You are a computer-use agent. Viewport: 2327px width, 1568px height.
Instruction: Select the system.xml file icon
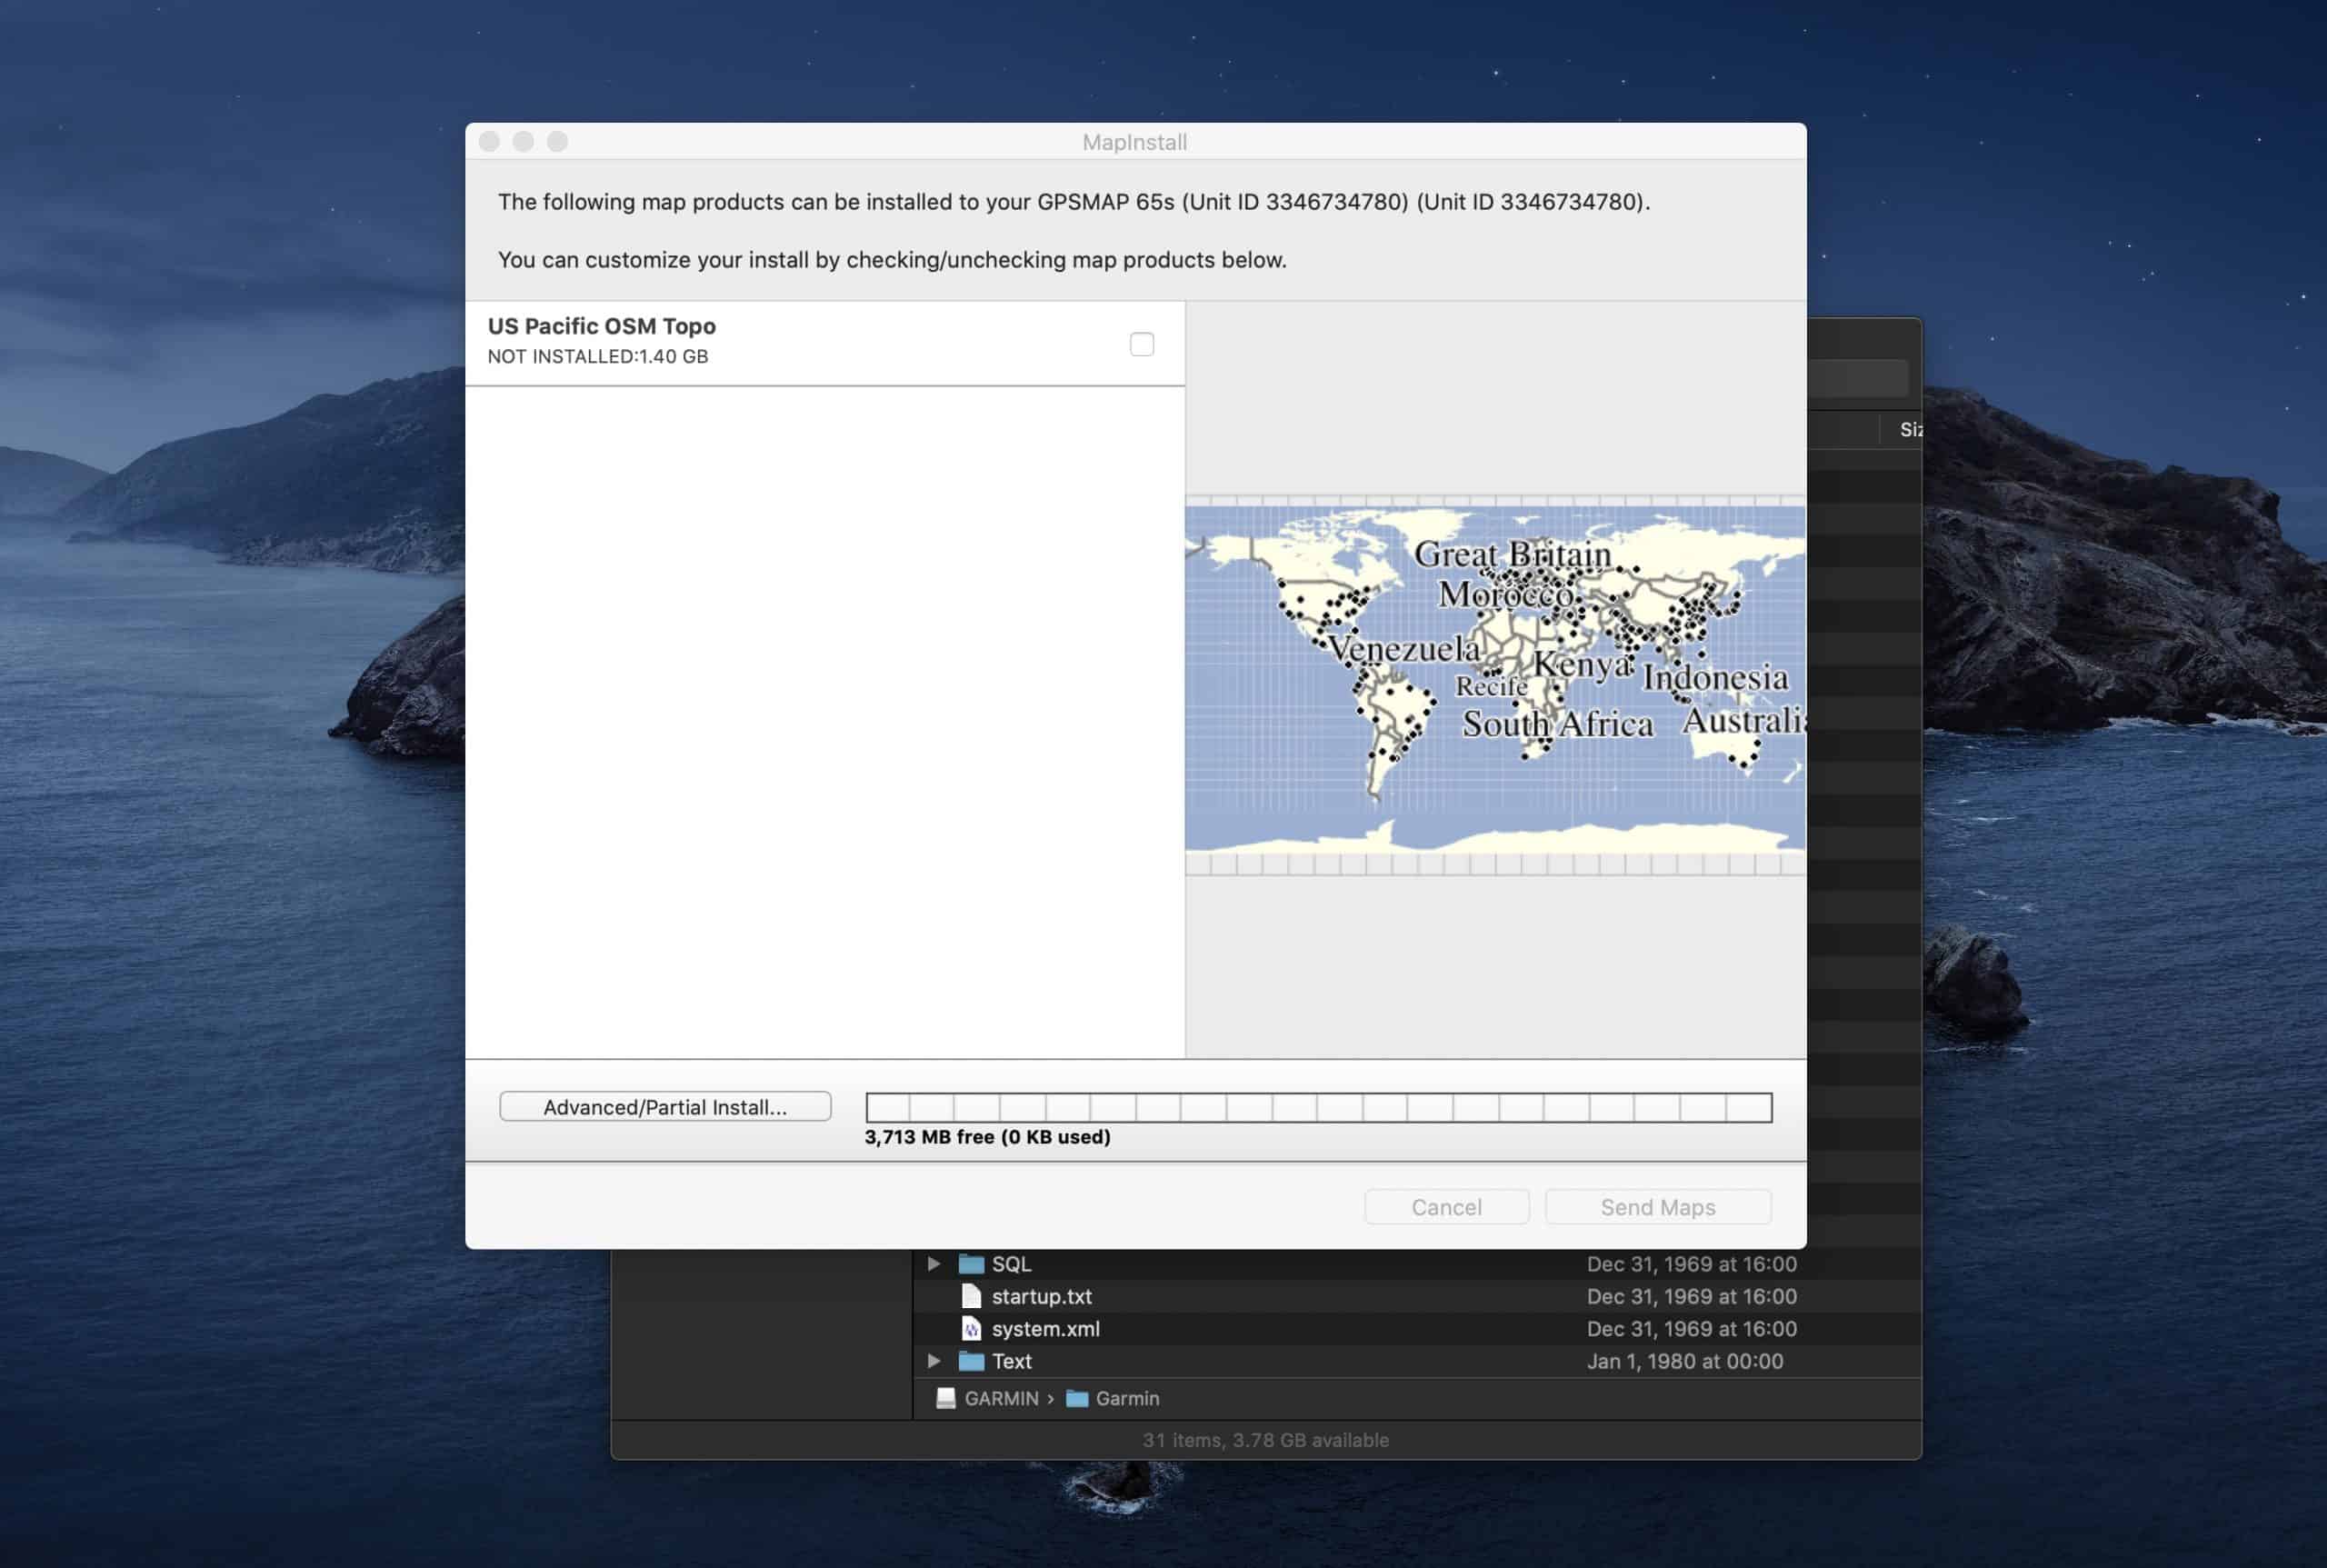pyautogui.click(x=971, y=1328)
